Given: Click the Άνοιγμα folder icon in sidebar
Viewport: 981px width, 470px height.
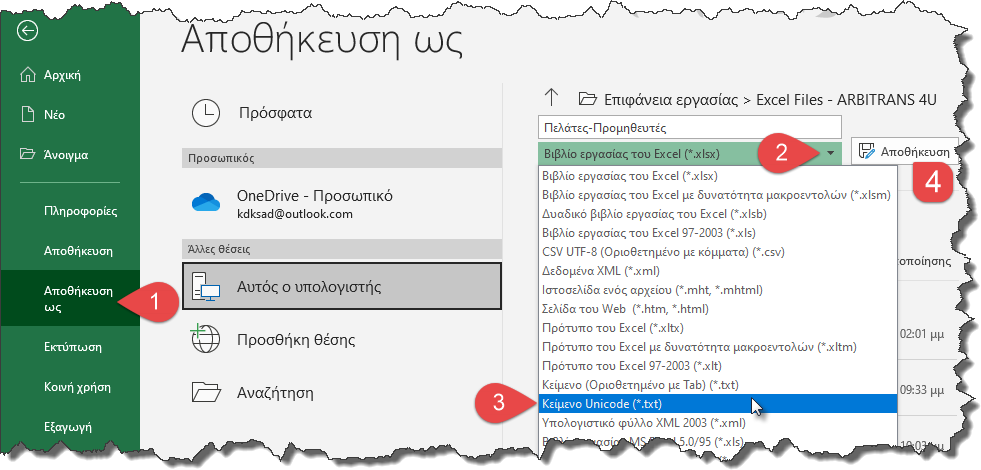Looking at the screenshot, I should 28,153.
